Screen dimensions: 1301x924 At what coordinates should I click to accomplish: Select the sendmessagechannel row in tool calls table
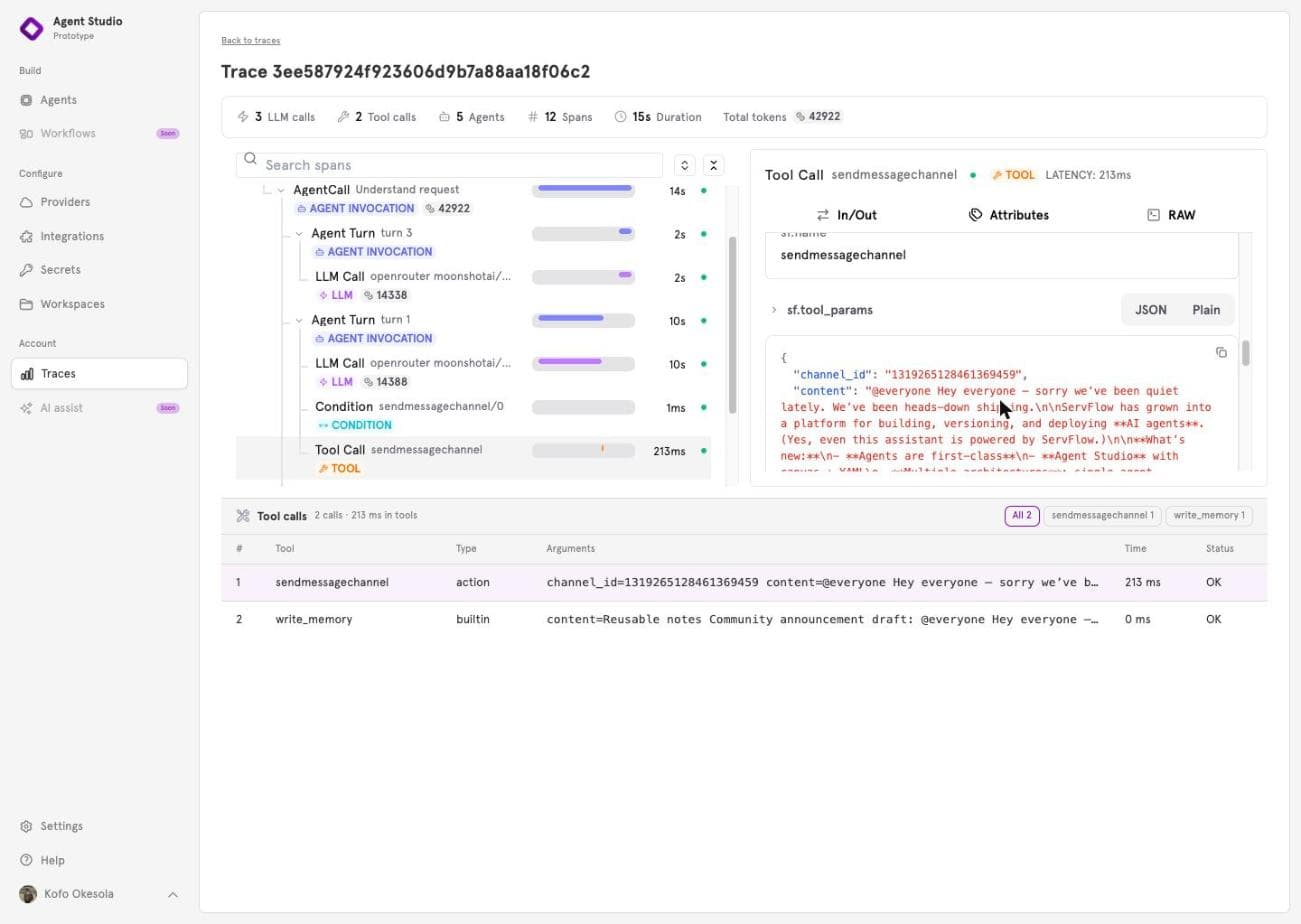coord(744,582)
